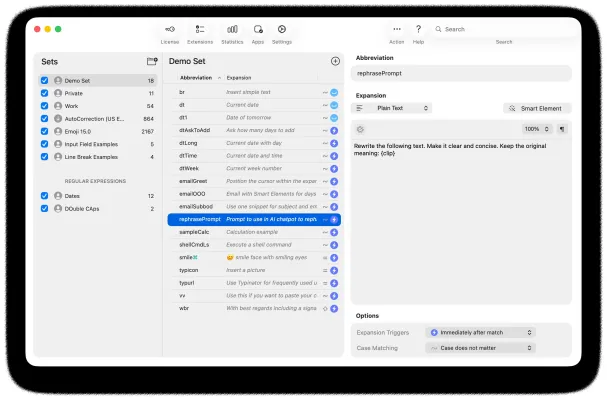Screen dimensions: 607x400
Task: Uncheck the Demo Set checkbox
Action: [45, 81]
